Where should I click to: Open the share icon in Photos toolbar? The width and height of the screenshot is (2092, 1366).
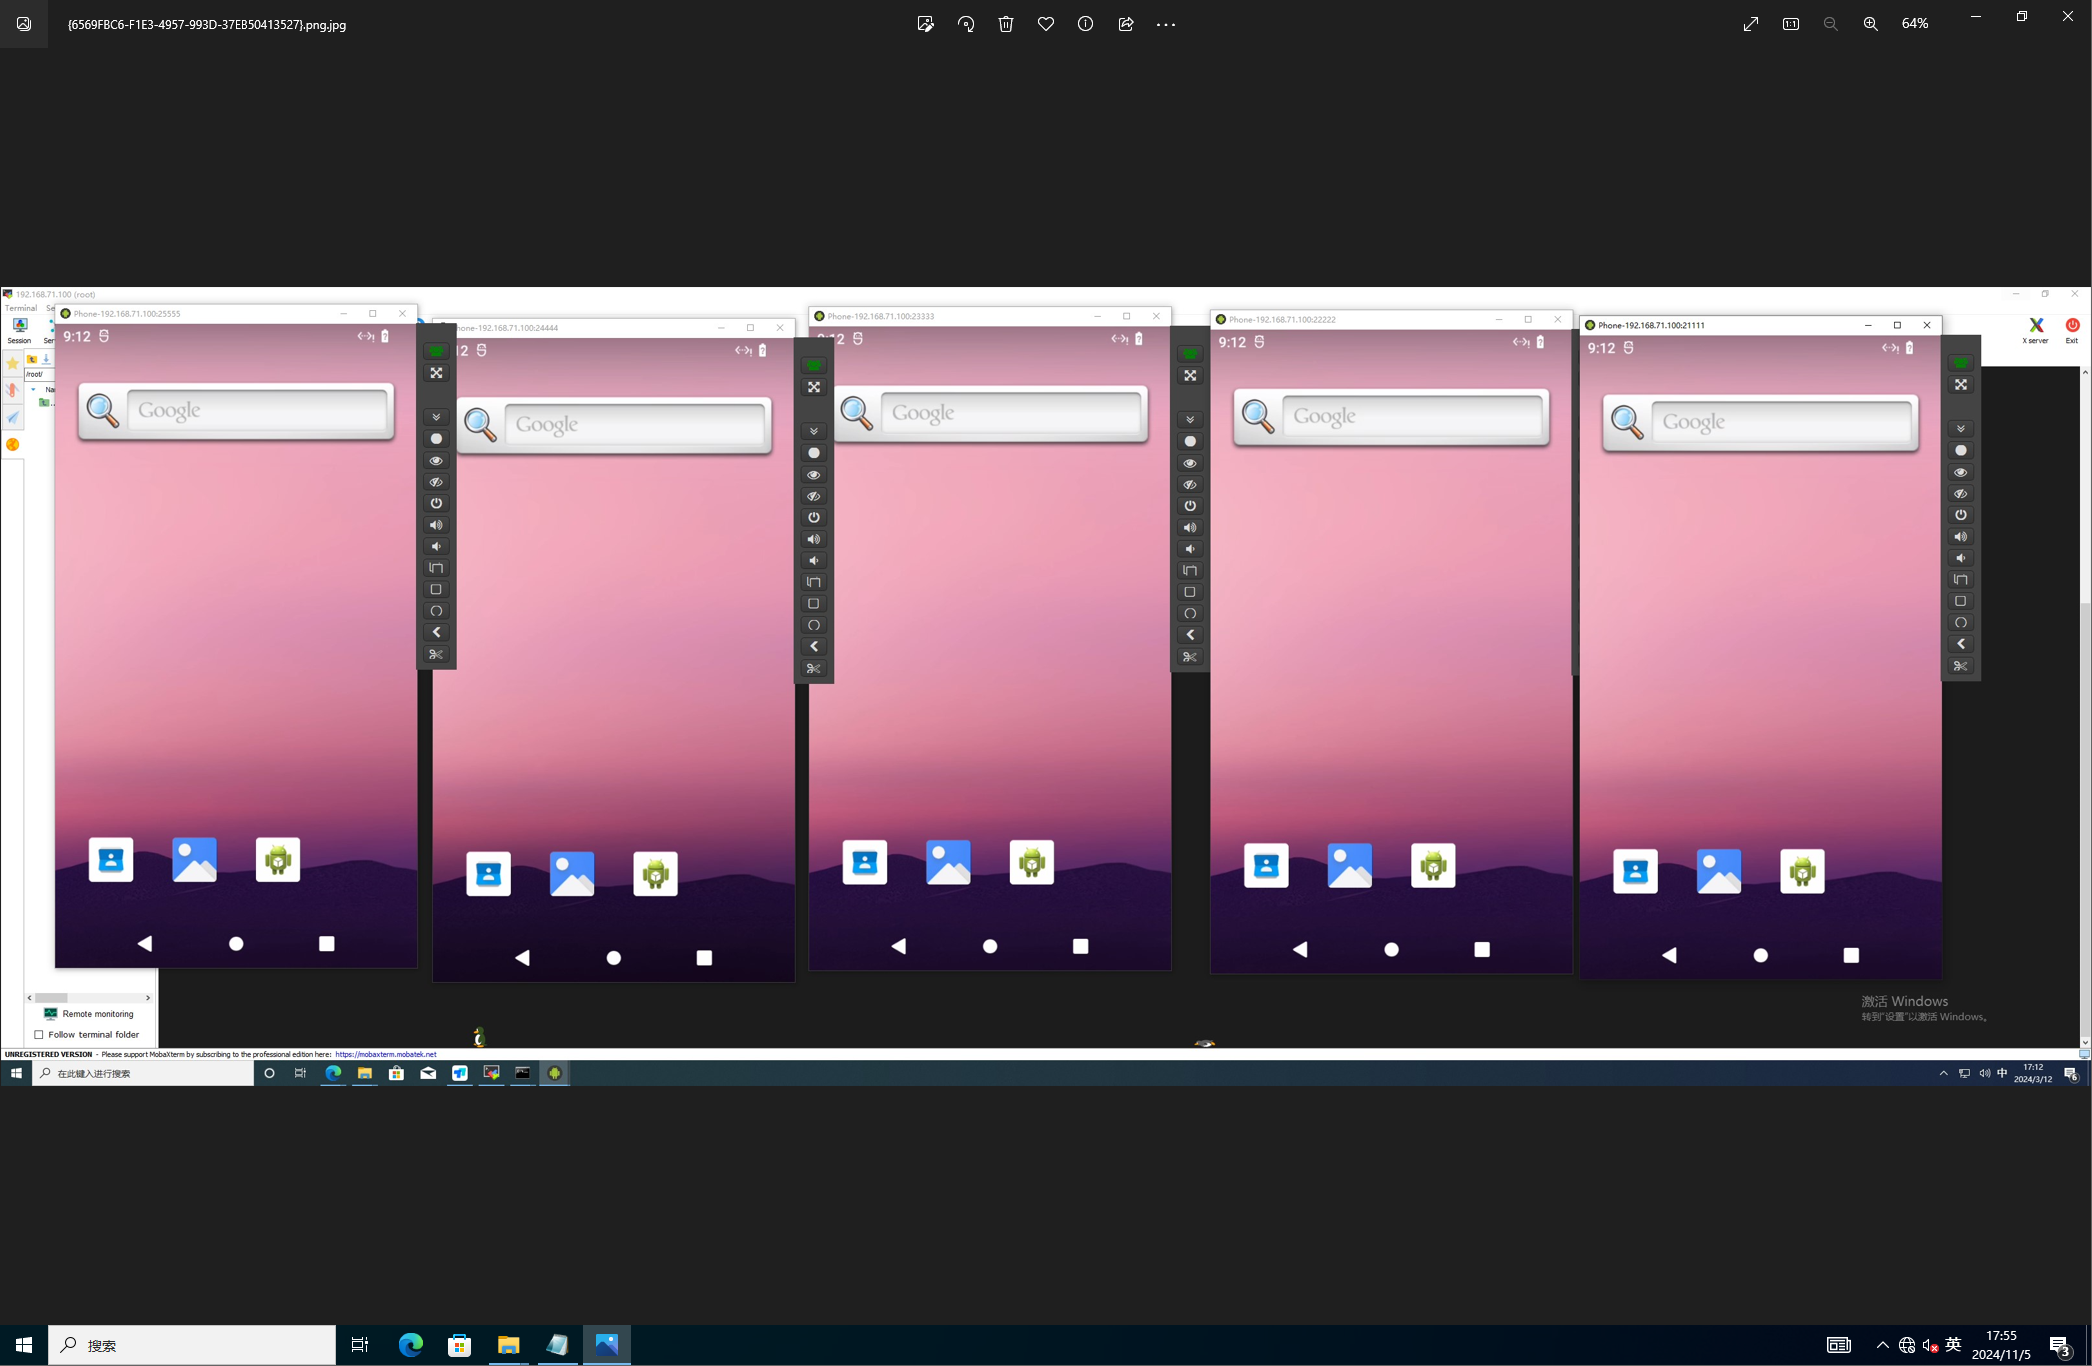coord(1126,24)
